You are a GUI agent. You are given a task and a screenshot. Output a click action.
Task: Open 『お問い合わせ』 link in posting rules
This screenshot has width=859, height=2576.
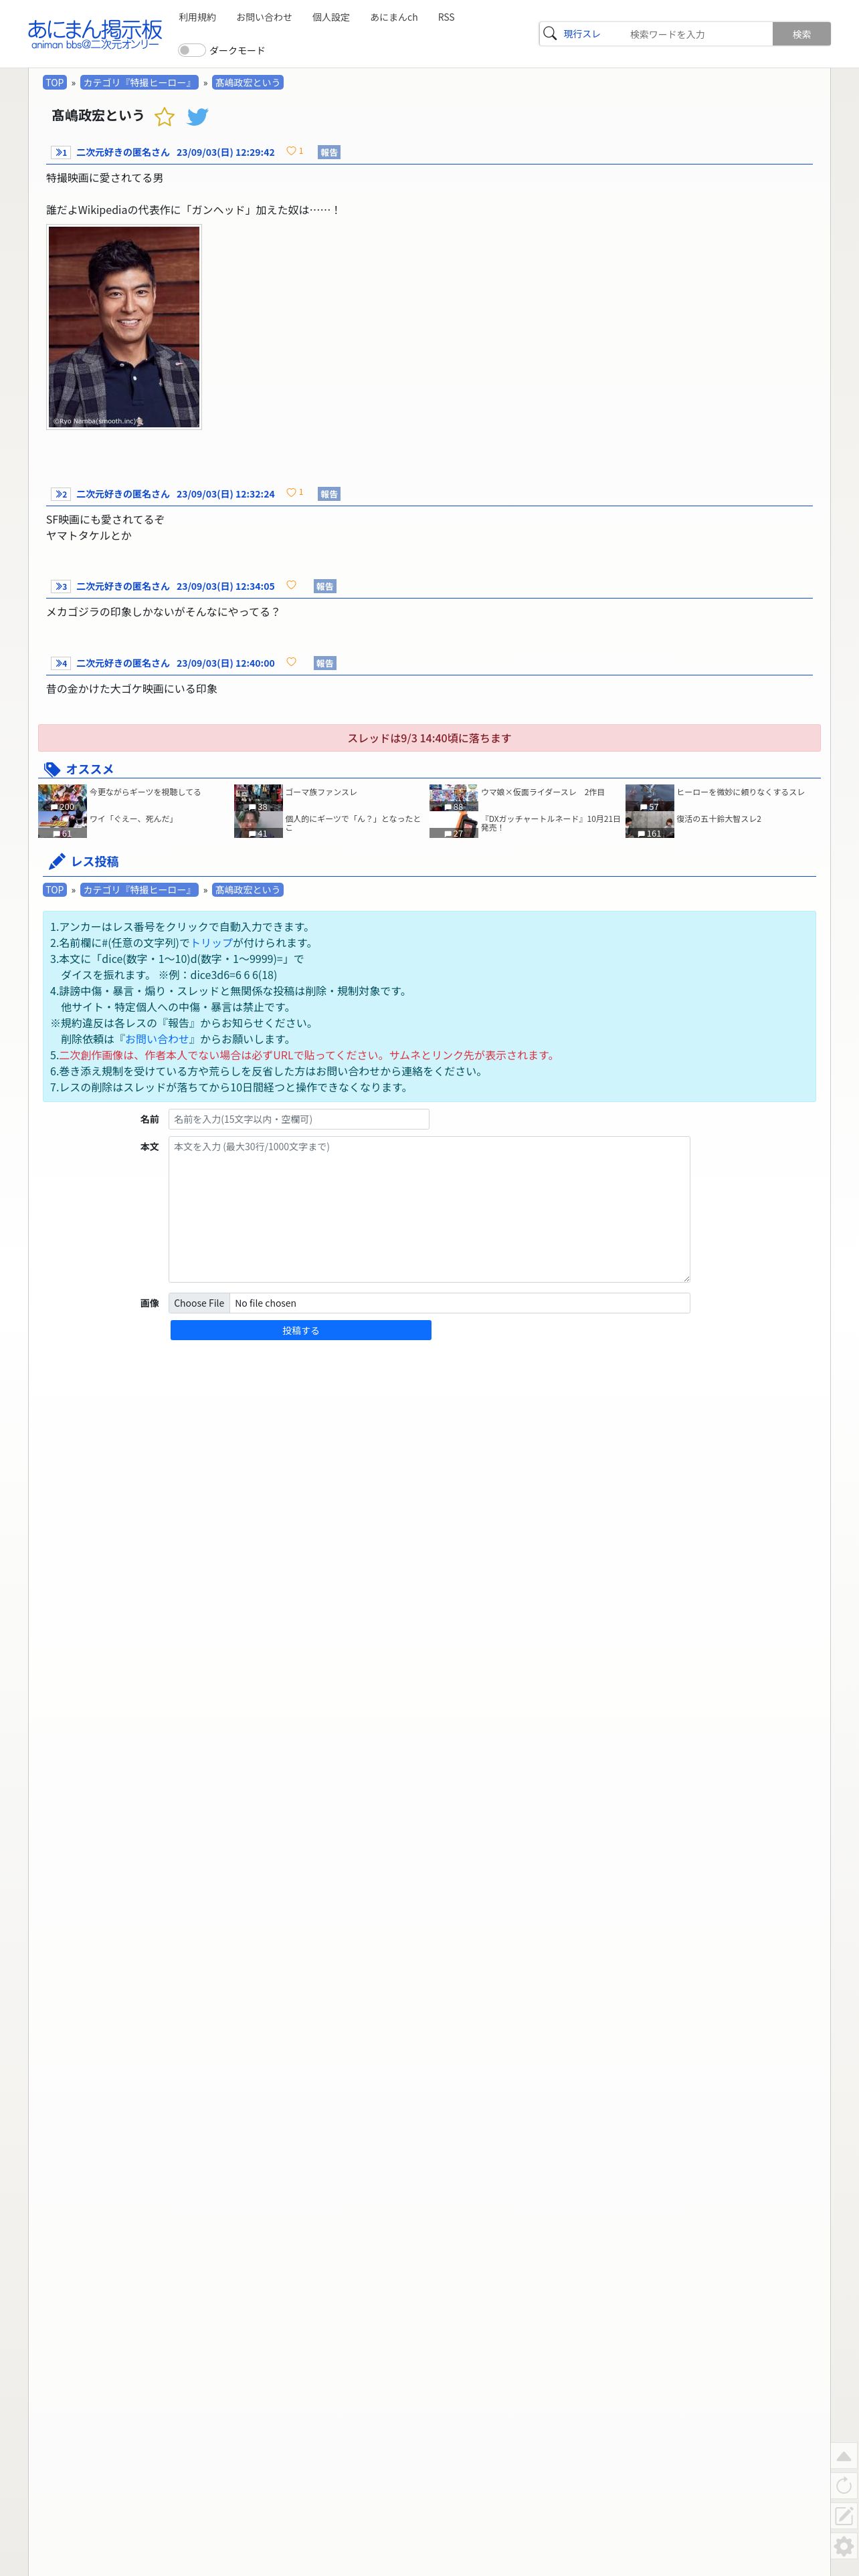click(156, 1039)
